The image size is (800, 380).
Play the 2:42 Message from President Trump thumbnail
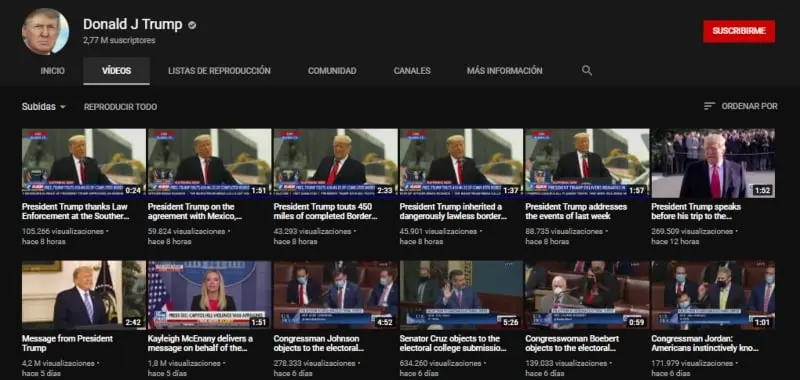(x=84, y=295)
